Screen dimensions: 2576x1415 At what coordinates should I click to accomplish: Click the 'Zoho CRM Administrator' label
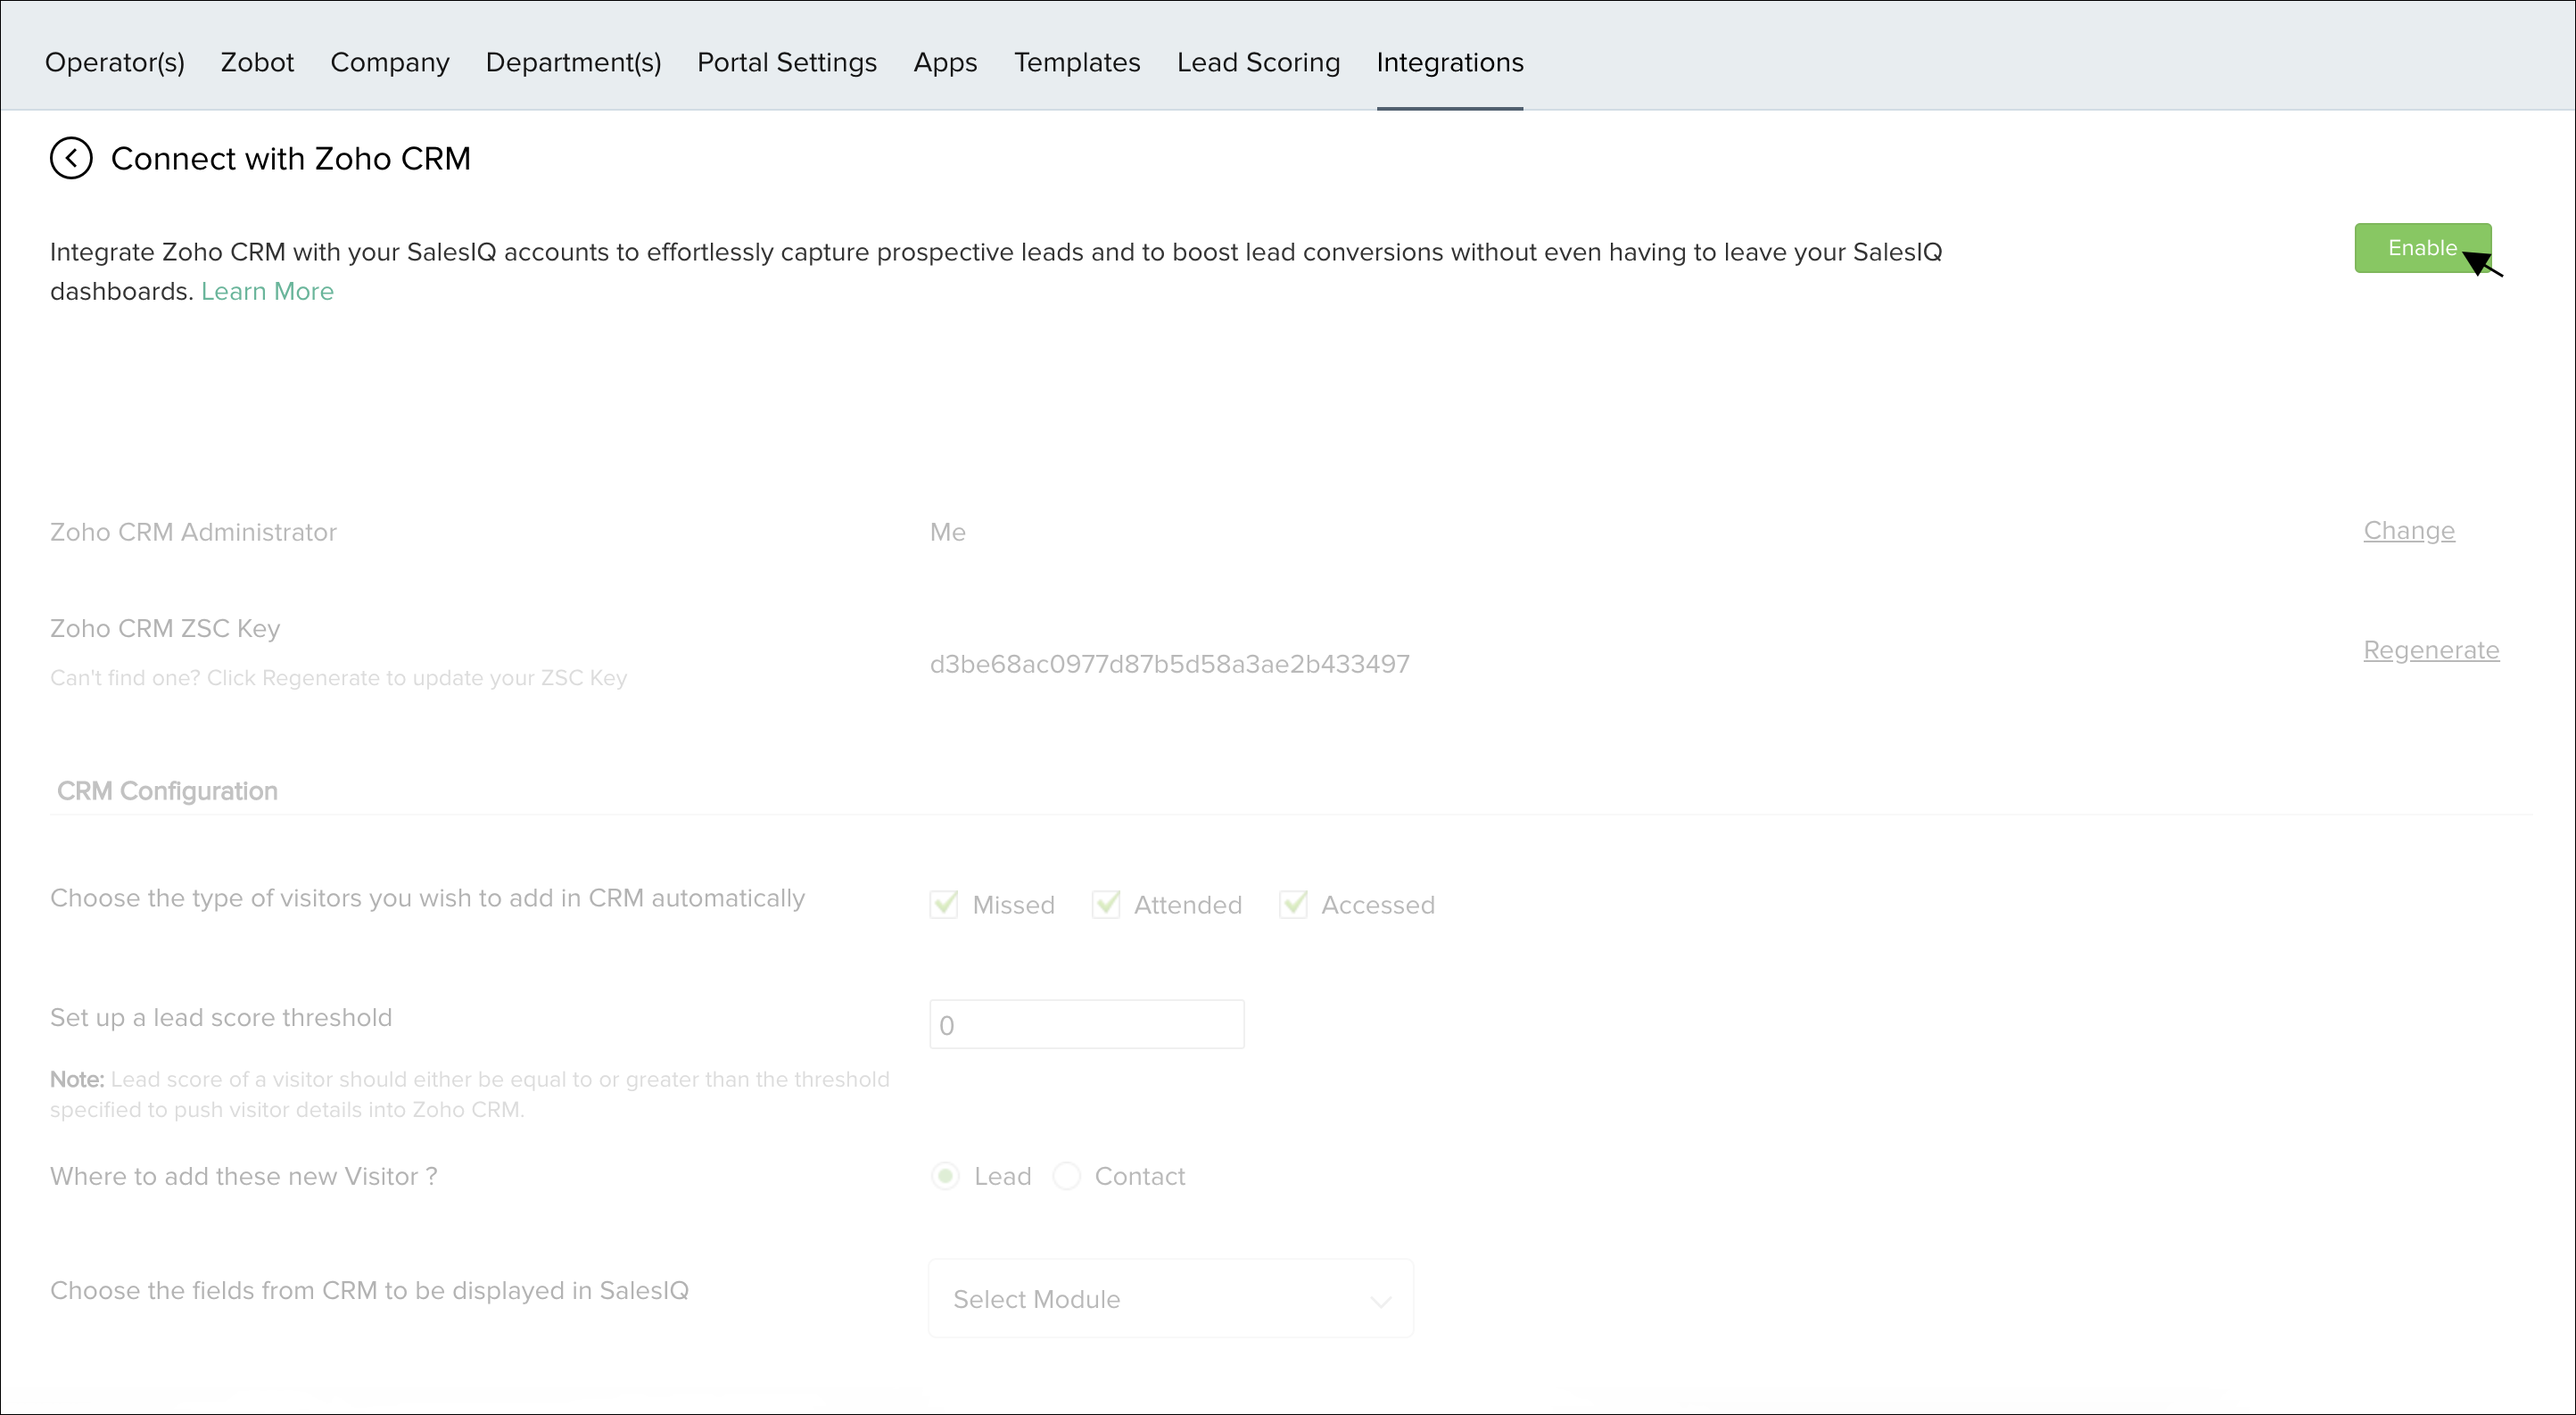coord(193,532)
